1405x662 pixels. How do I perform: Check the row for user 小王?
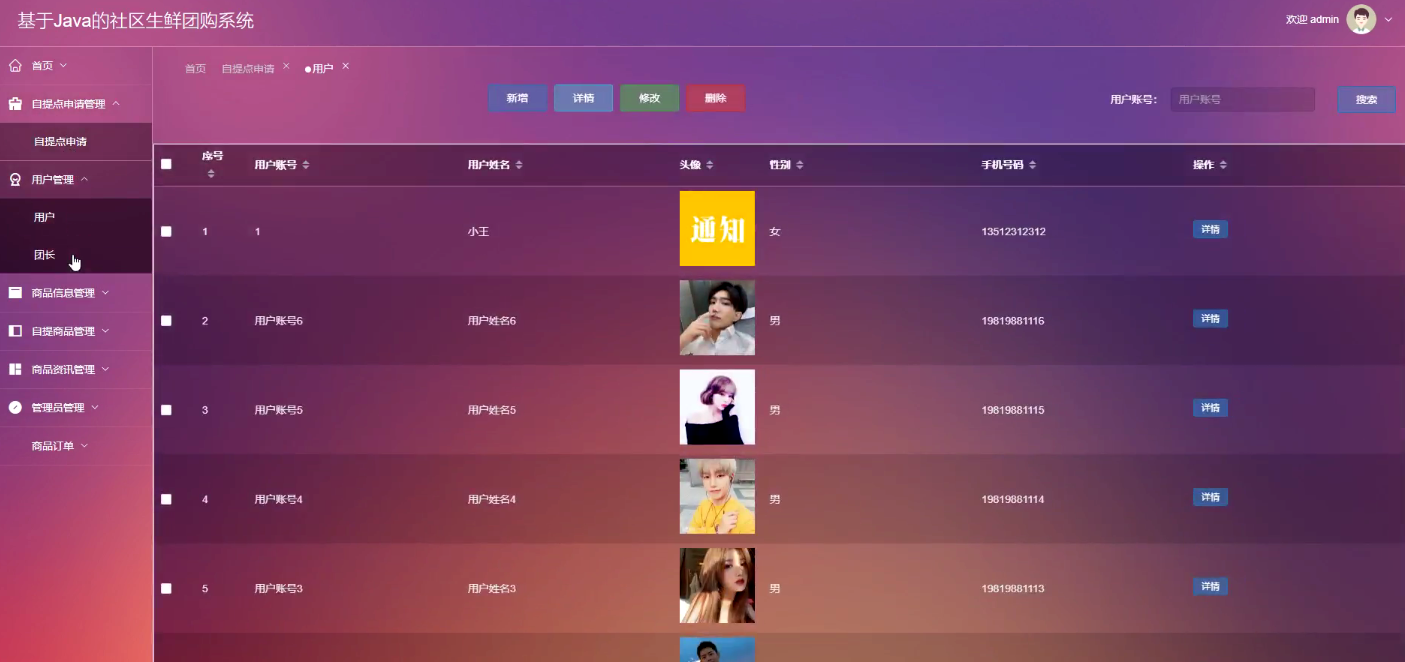(166, 231)
